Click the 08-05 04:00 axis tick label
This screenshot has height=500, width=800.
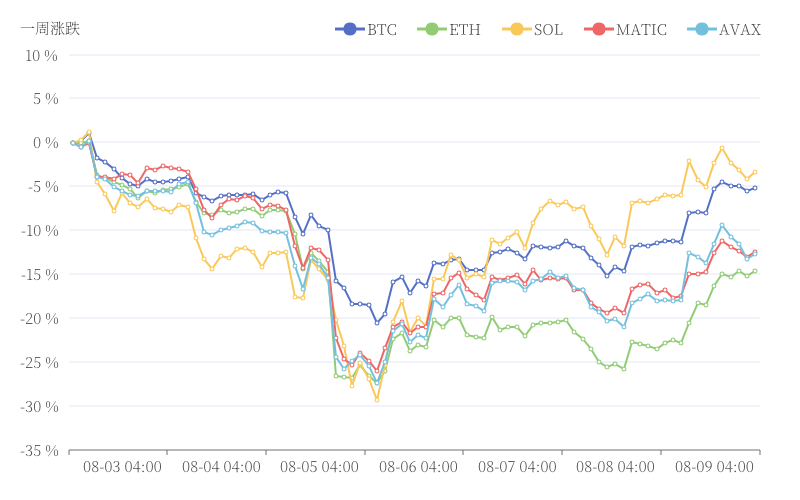(x=320, y=467)
